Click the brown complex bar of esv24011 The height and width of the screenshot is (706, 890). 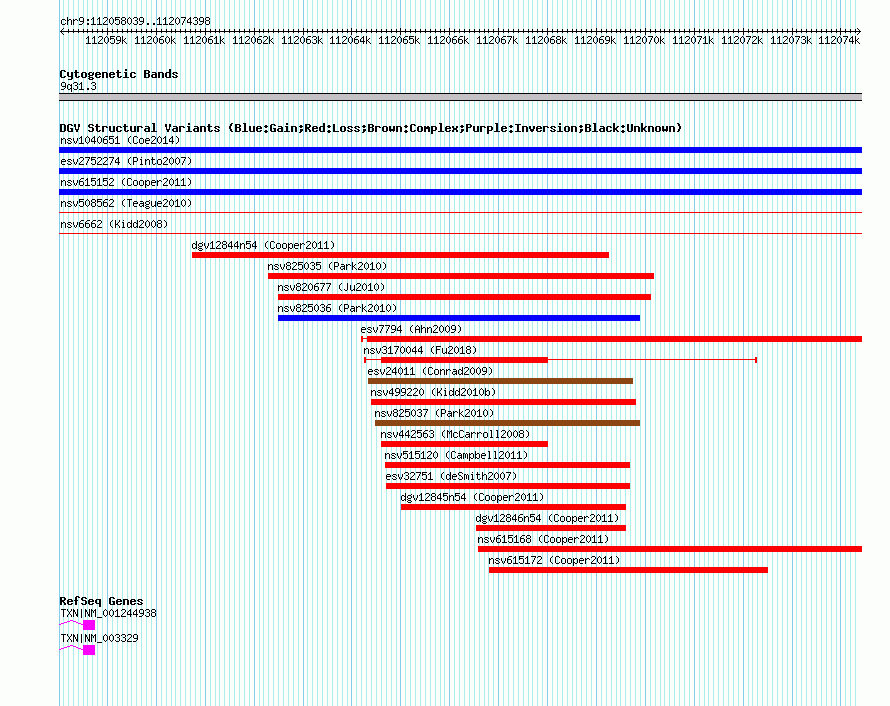pyautogui.click(x=500, y=381)
